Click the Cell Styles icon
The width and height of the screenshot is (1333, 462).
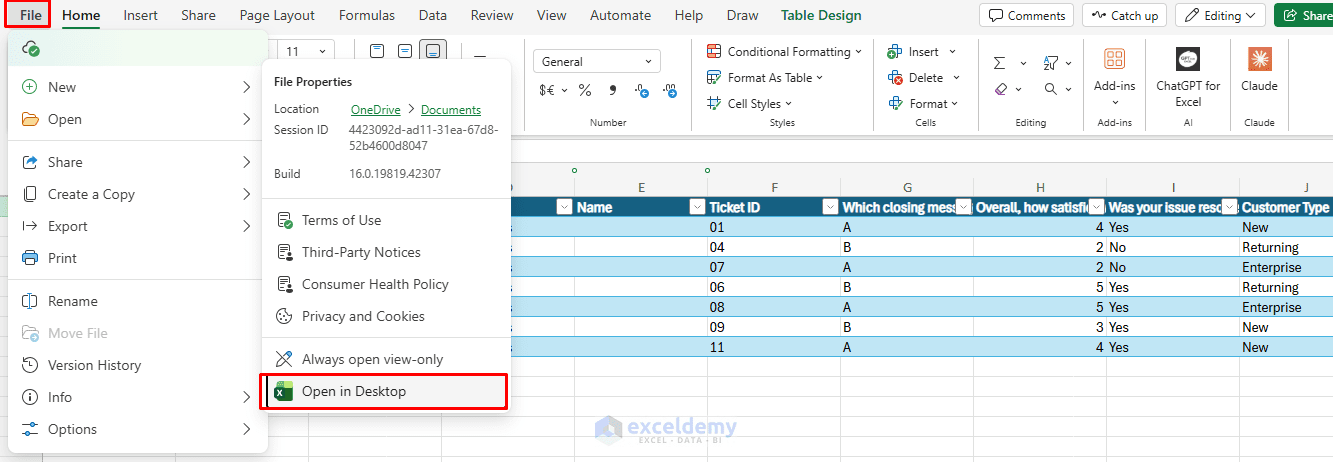(x=714, y=103)
